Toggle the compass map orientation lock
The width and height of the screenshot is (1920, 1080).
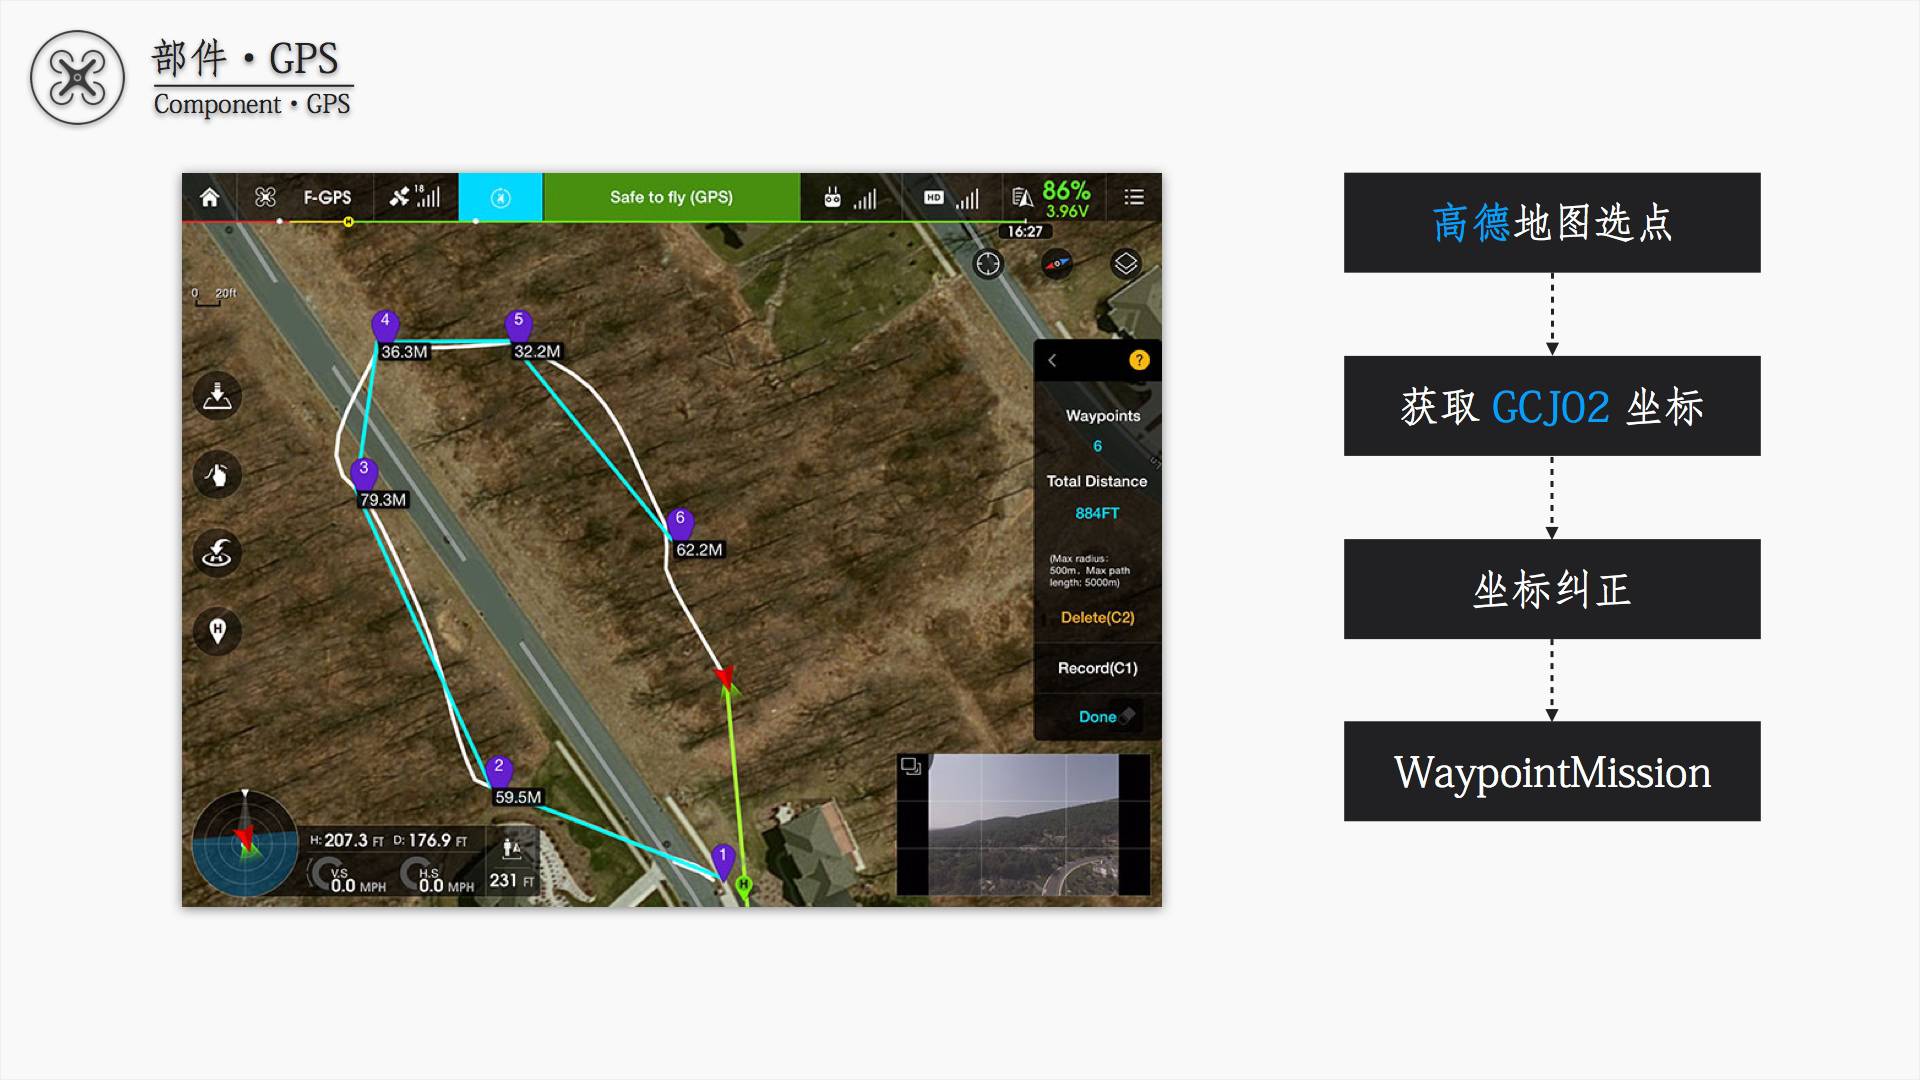(x=1057, y=263)
